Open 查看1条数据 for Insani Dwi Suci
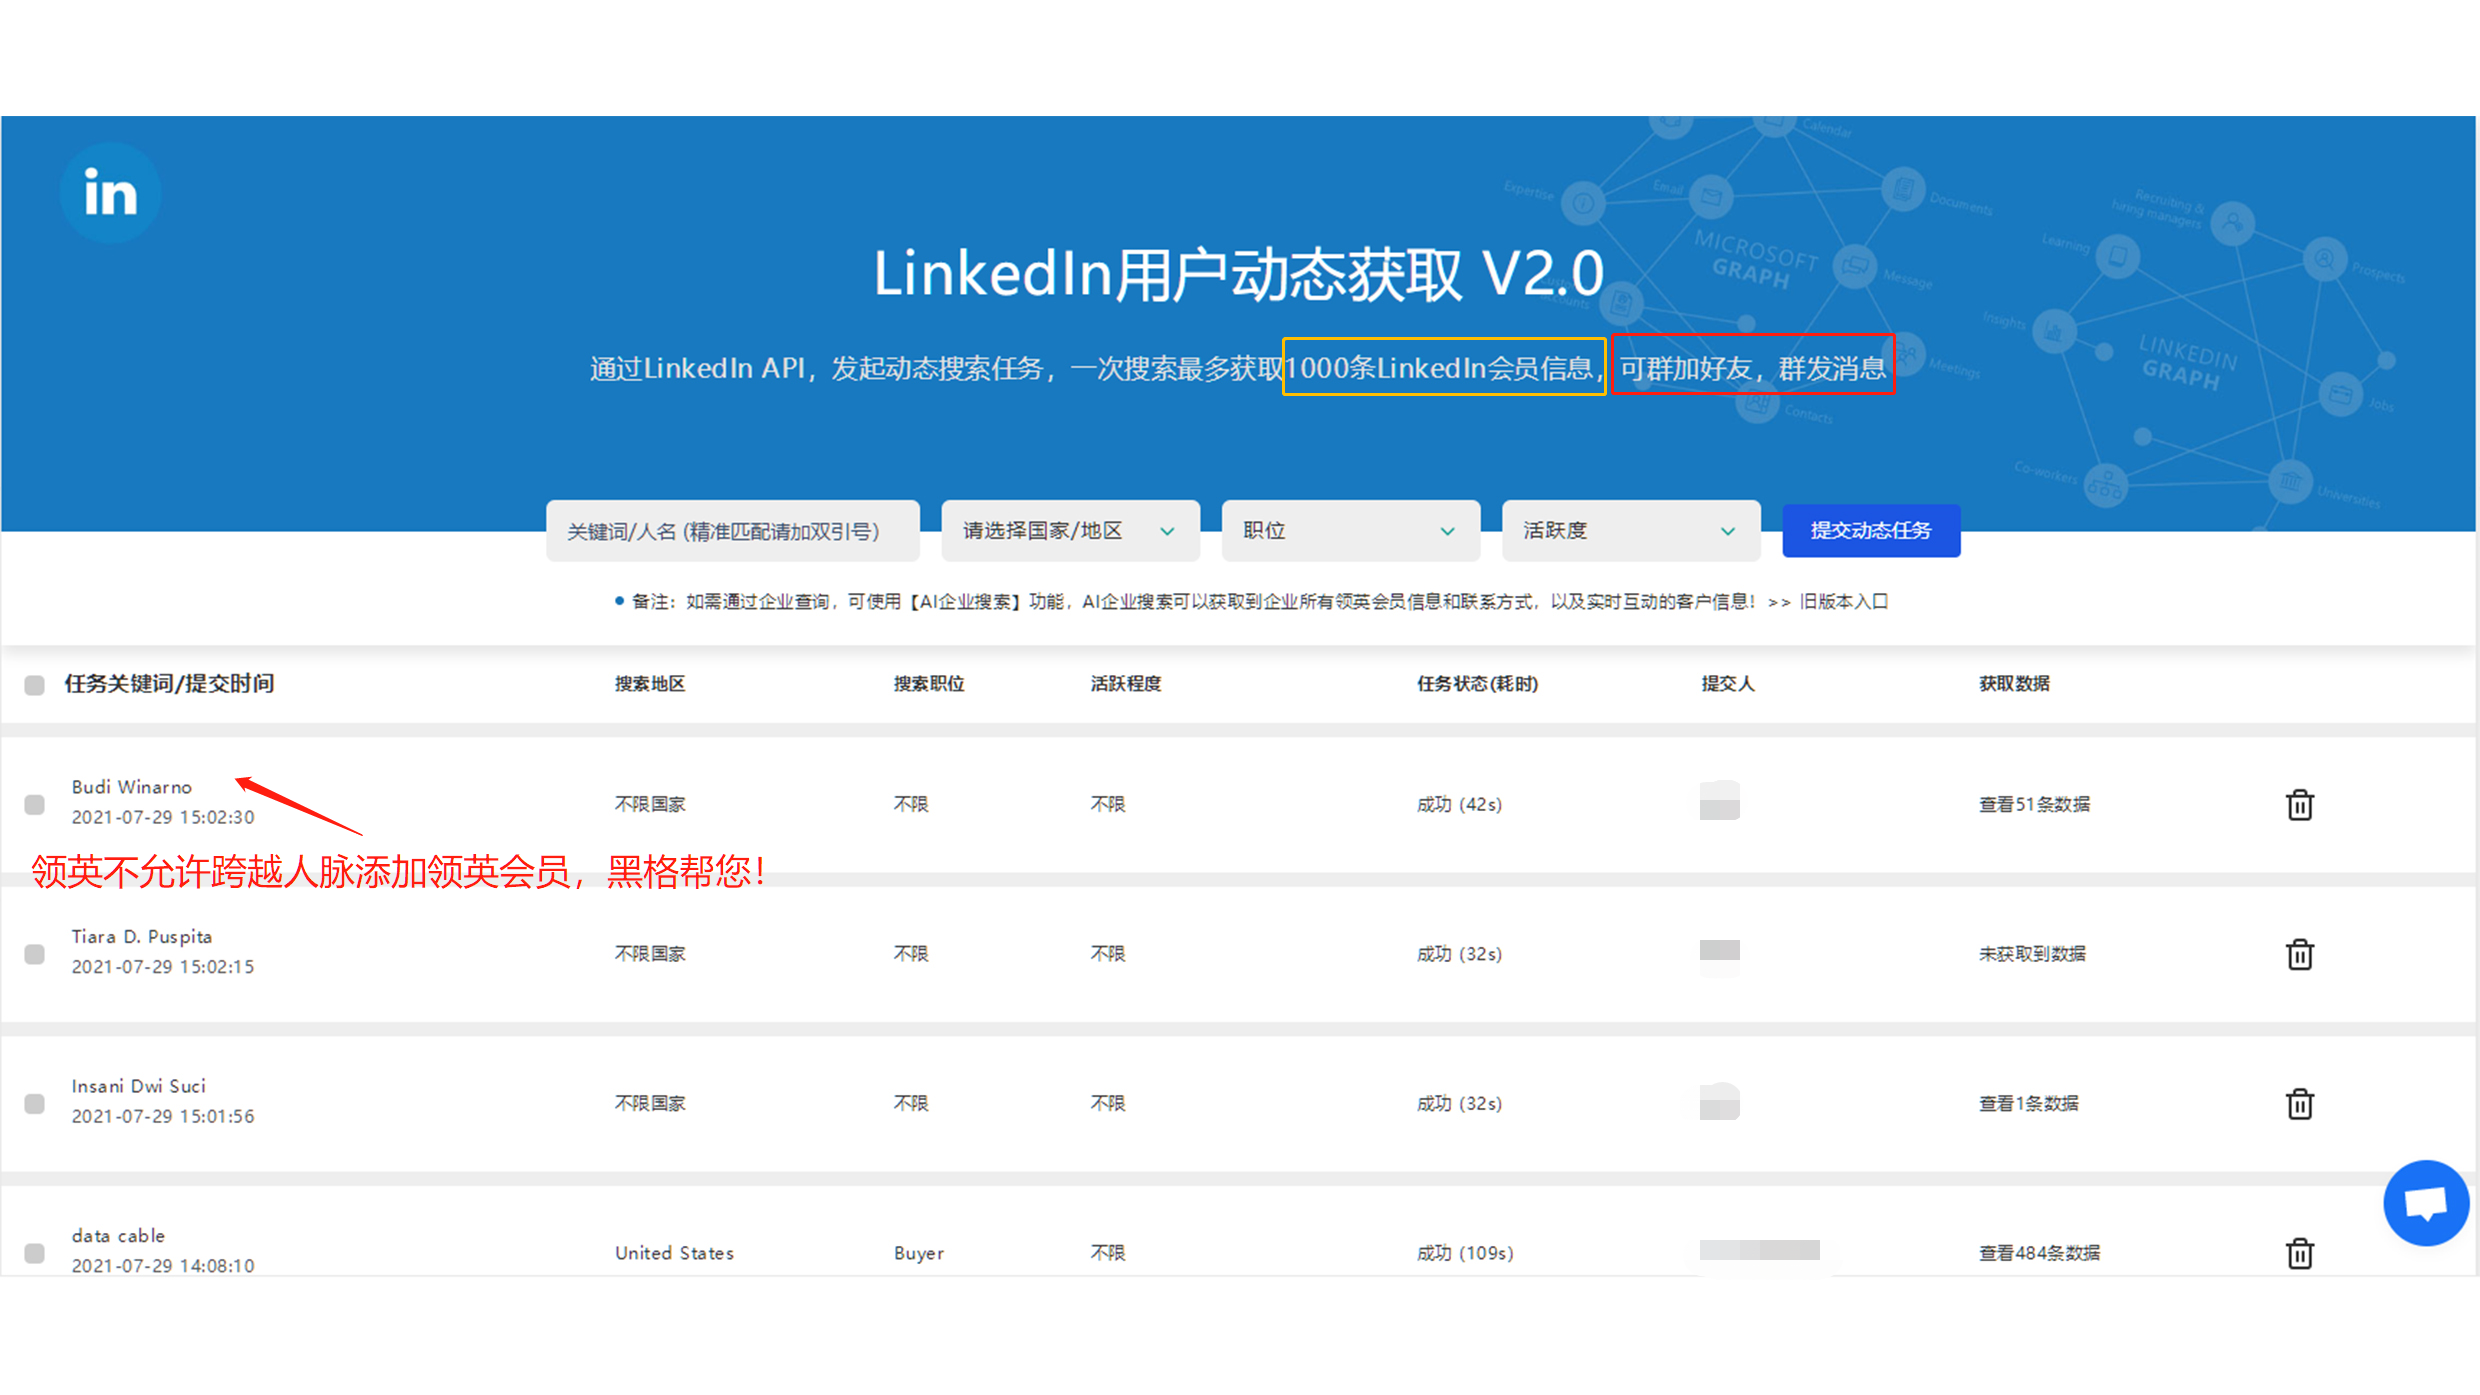The height and width of the screenshot is (1395, 2480). coord(2028,1103)
